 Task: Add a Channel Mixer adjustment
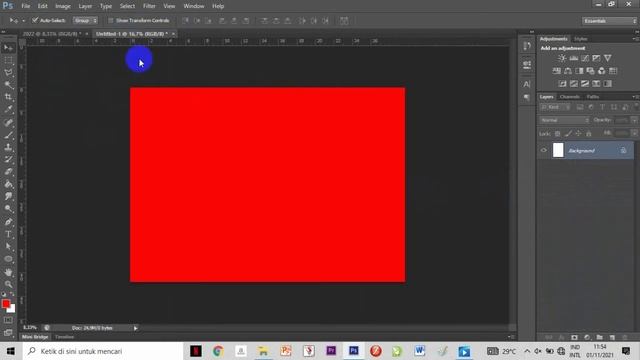pos(602,71)
